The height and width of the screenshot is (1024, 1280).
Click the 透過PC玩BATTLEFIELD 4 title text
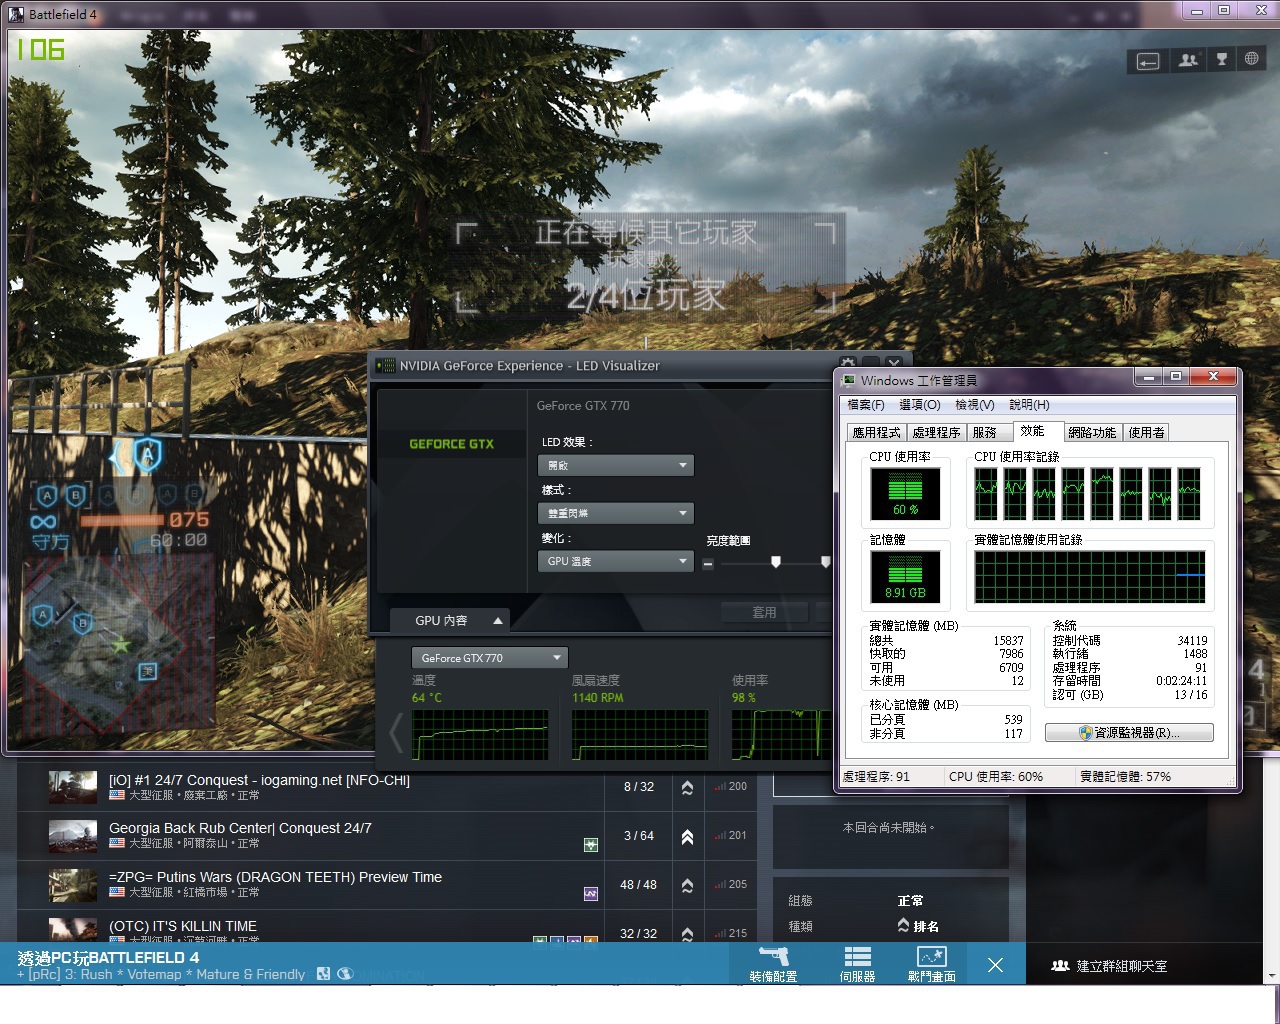pyautogui.click(x=108, y=957)
